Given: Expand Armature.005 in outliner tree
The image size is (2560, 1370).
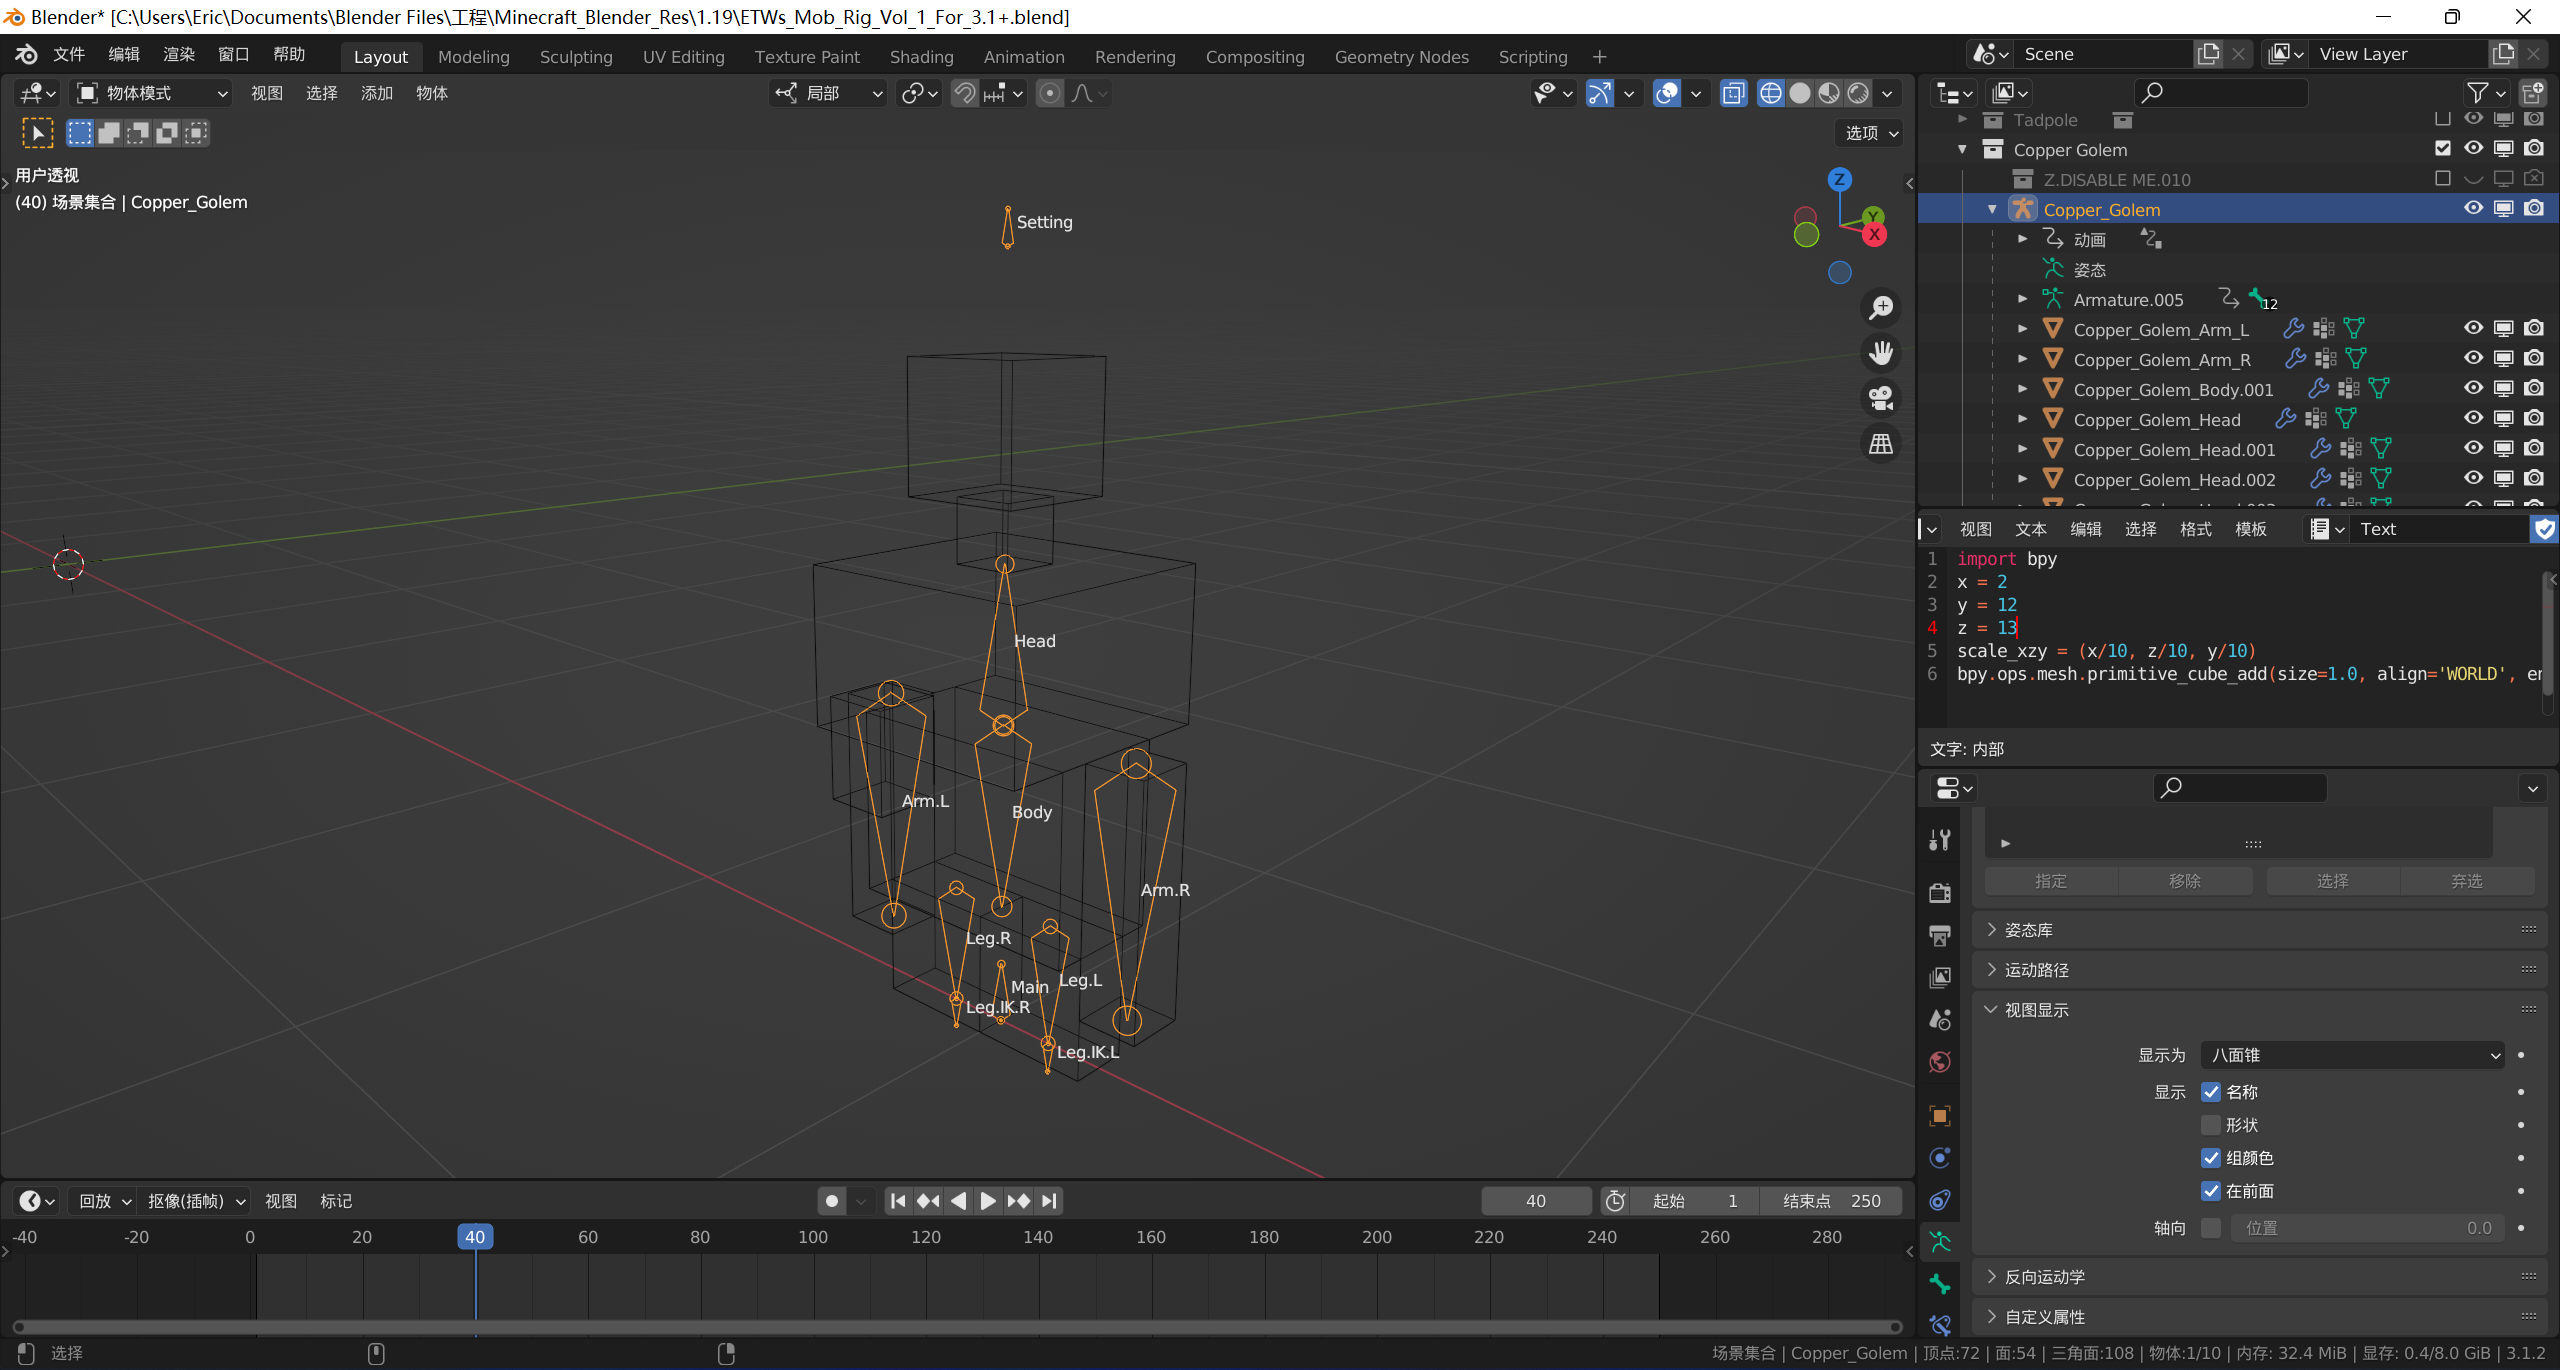Looking at the screenshot, I should 2022,299.
